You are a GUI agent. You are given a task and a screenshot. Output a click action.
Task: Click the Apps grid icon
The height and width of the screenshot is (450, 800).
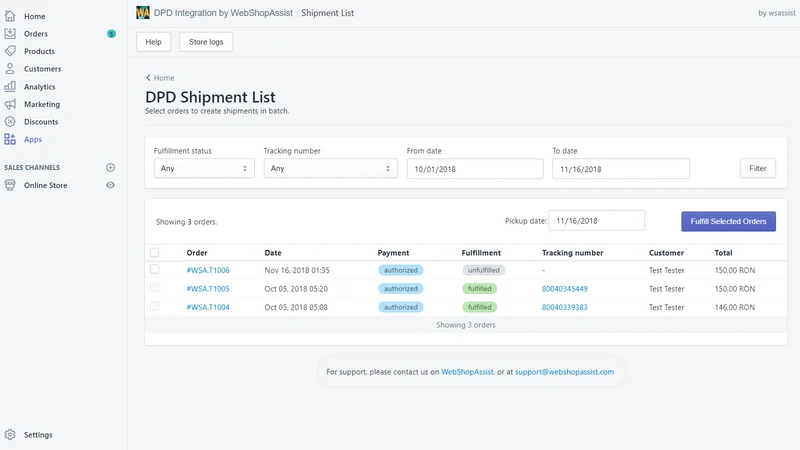10,139
